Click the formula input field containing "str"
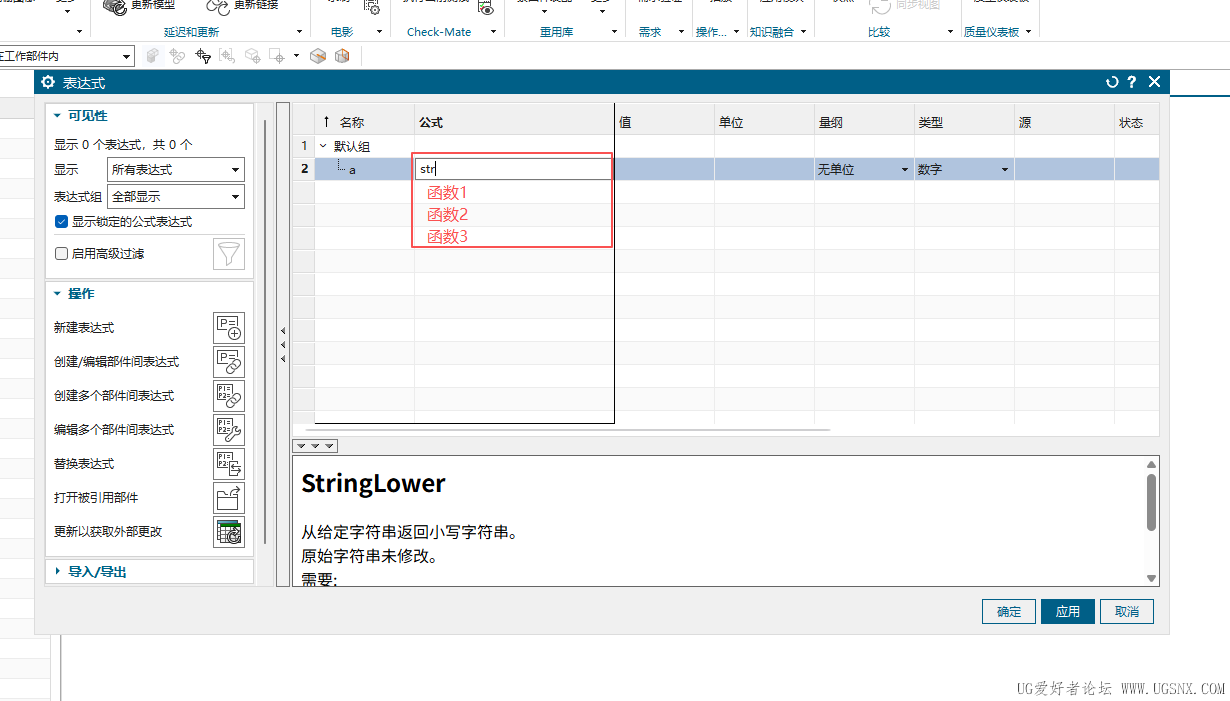 (x=512, y=169)
